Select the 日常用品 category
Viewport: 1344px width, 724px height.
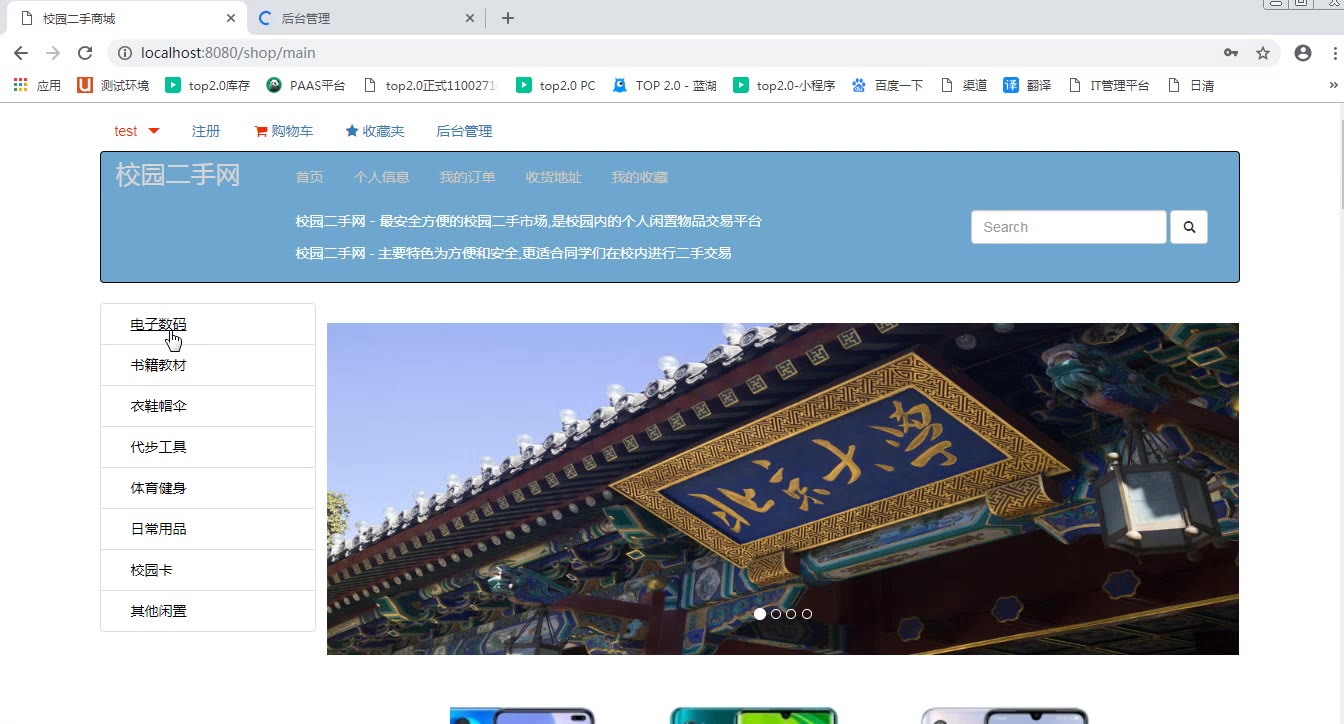click(x=208, y=529)
